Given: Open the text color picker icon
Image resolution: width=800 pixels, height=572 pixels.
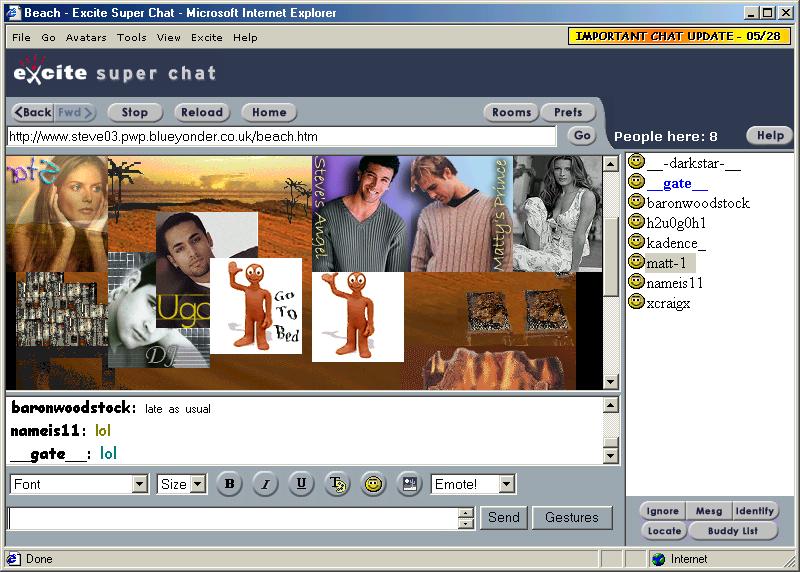Looking at the screenshot, I should [337, 484].
